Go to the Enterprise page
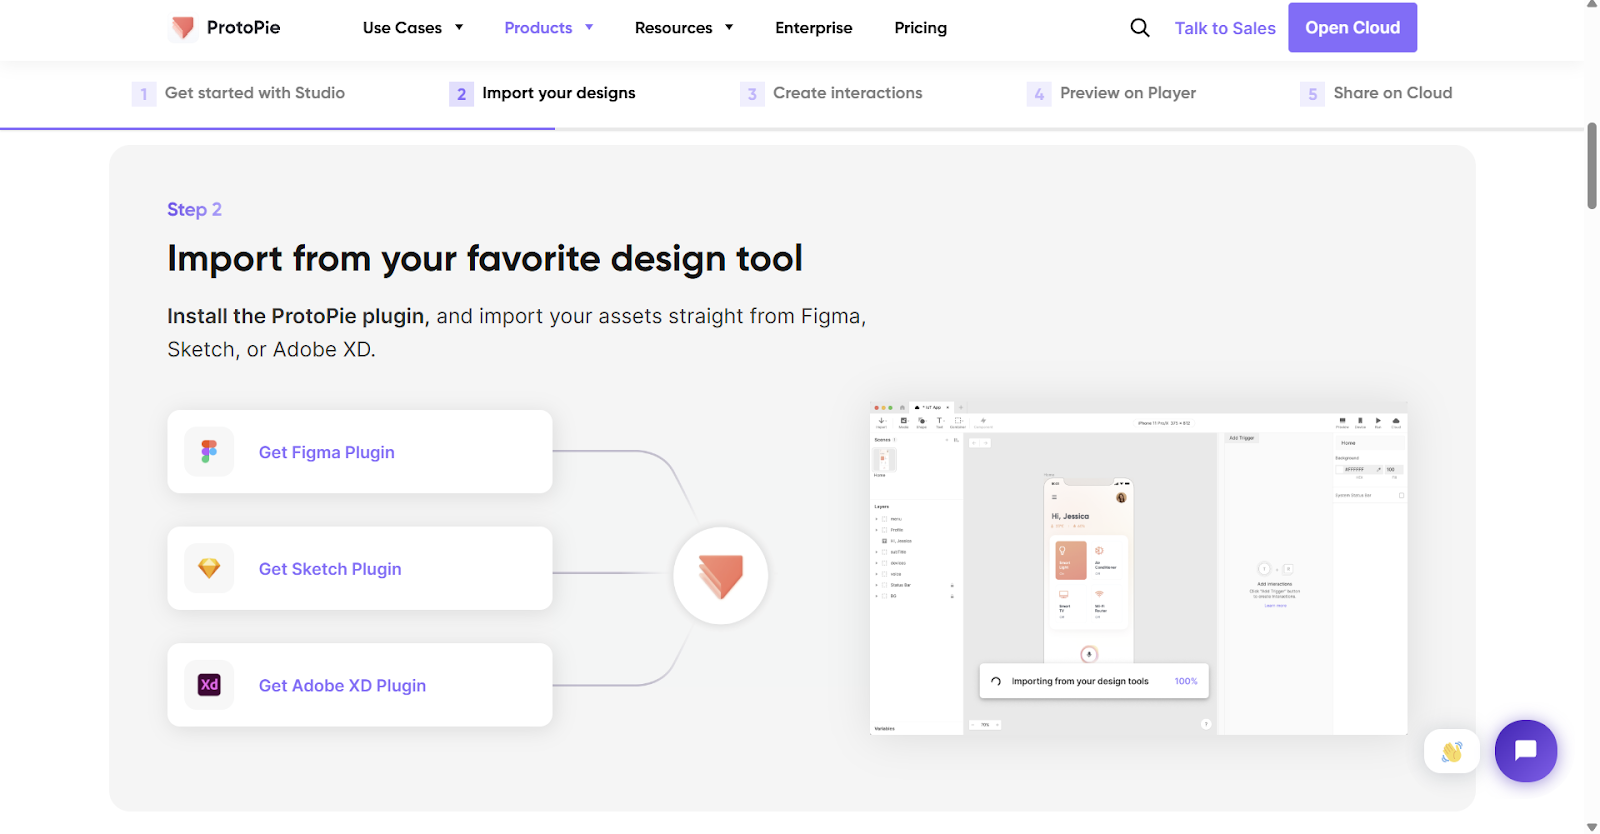 tap(813, 28)
